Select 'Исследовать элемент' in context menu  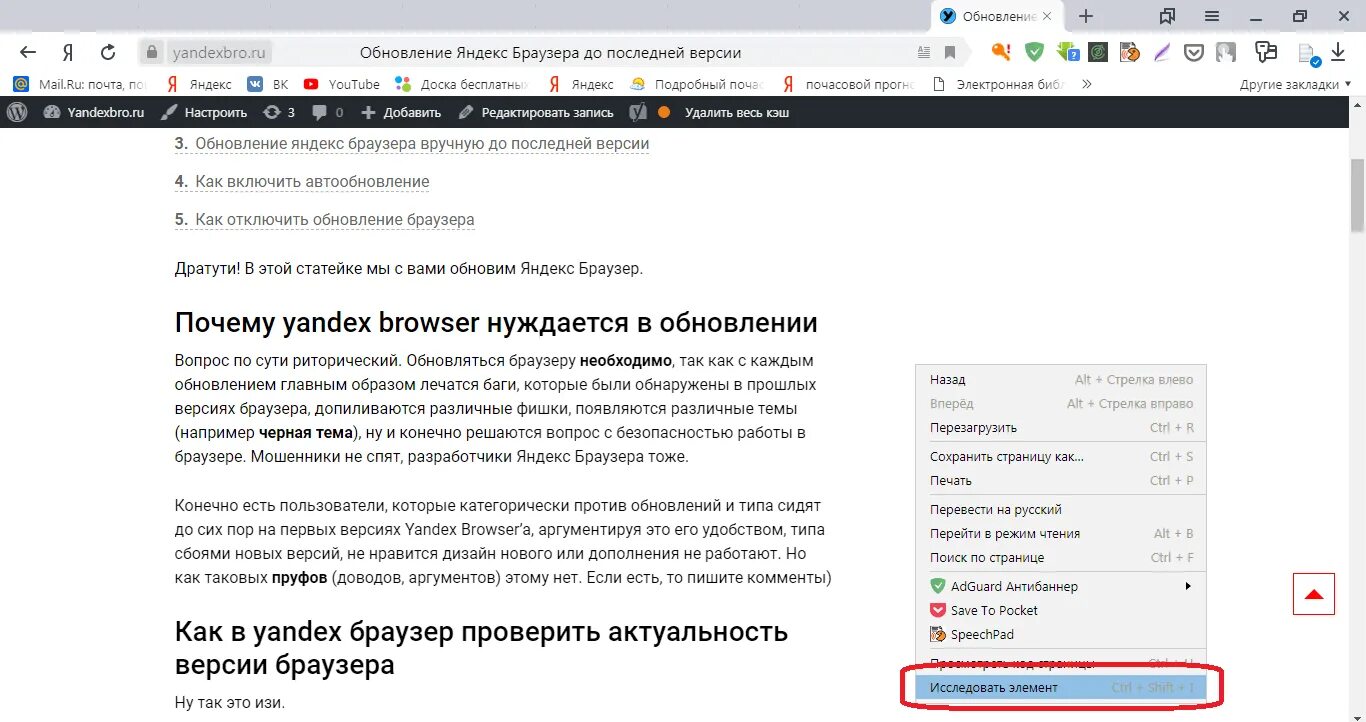(1061, 687)
